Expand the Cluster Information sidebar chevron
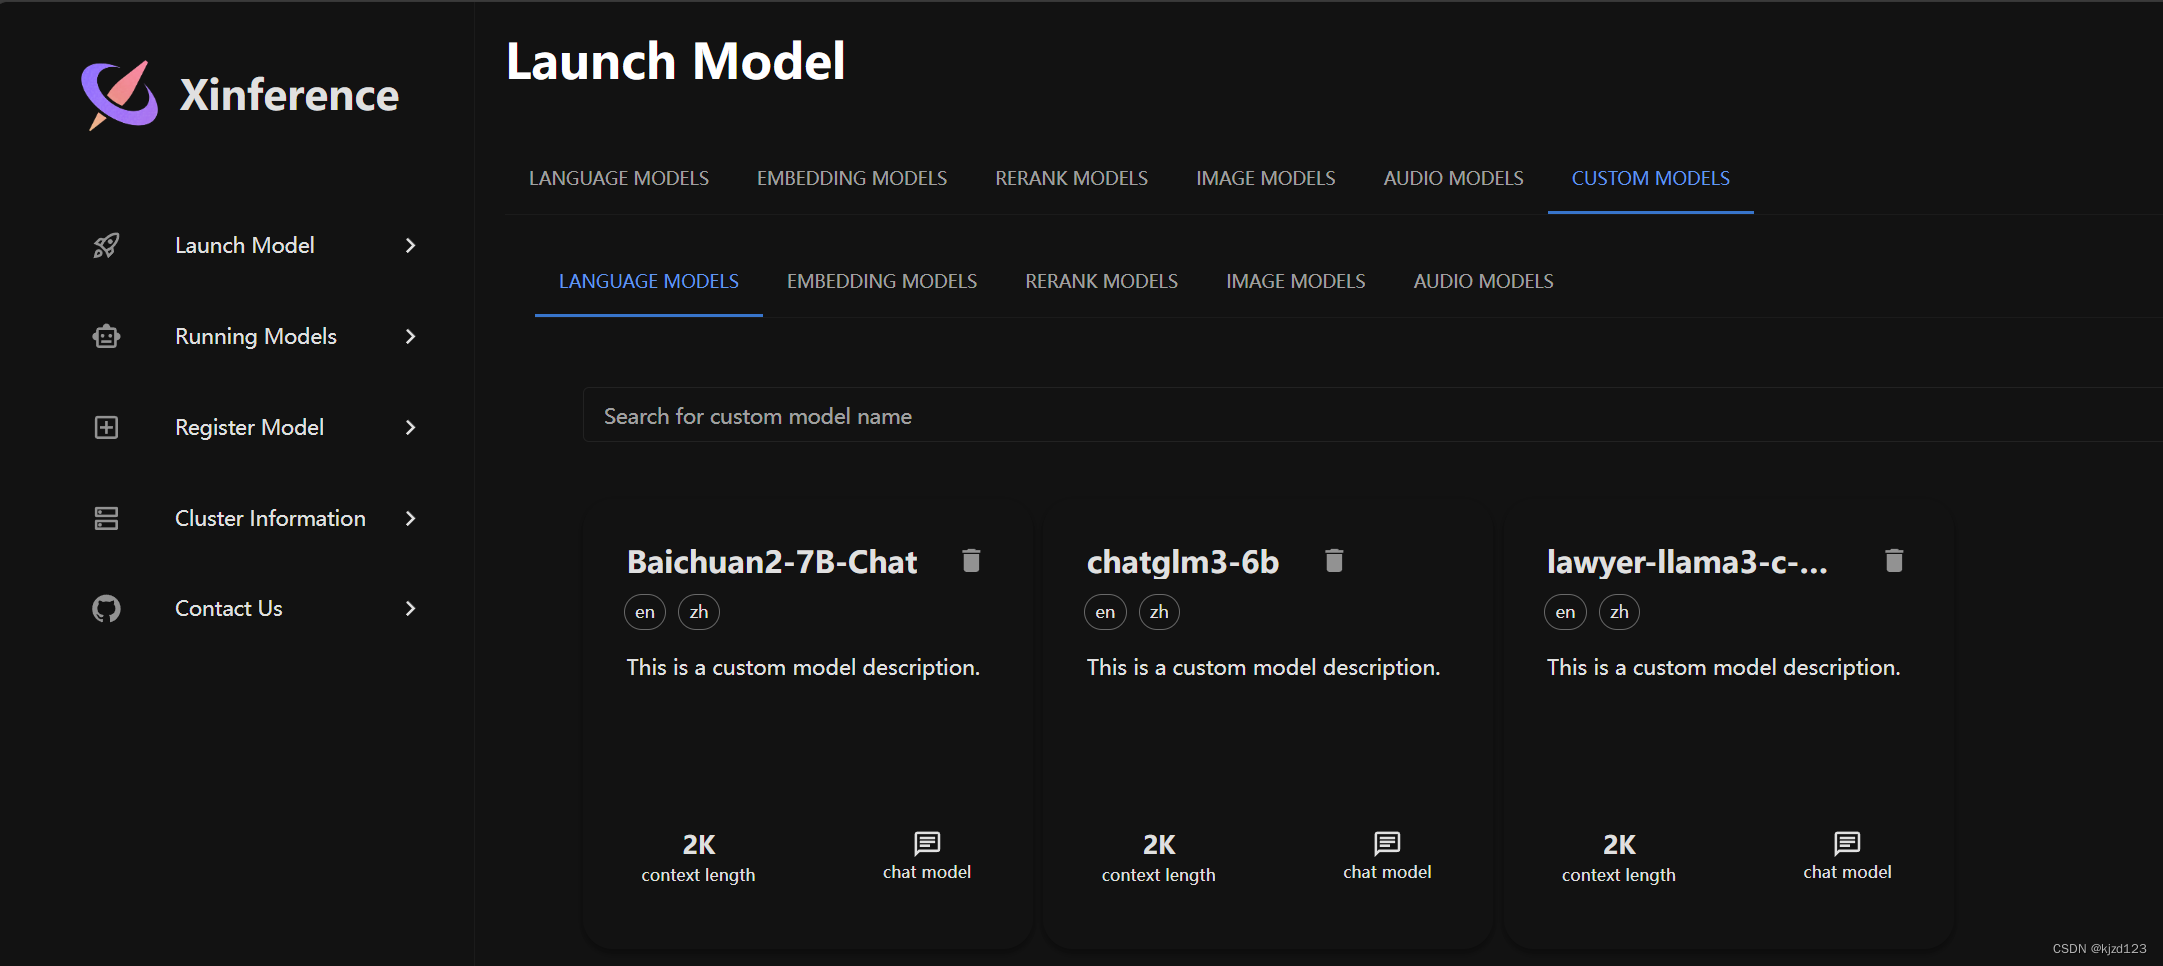Screen dimensions: 2163x966 pyautogui.click(x=410, y=518)
